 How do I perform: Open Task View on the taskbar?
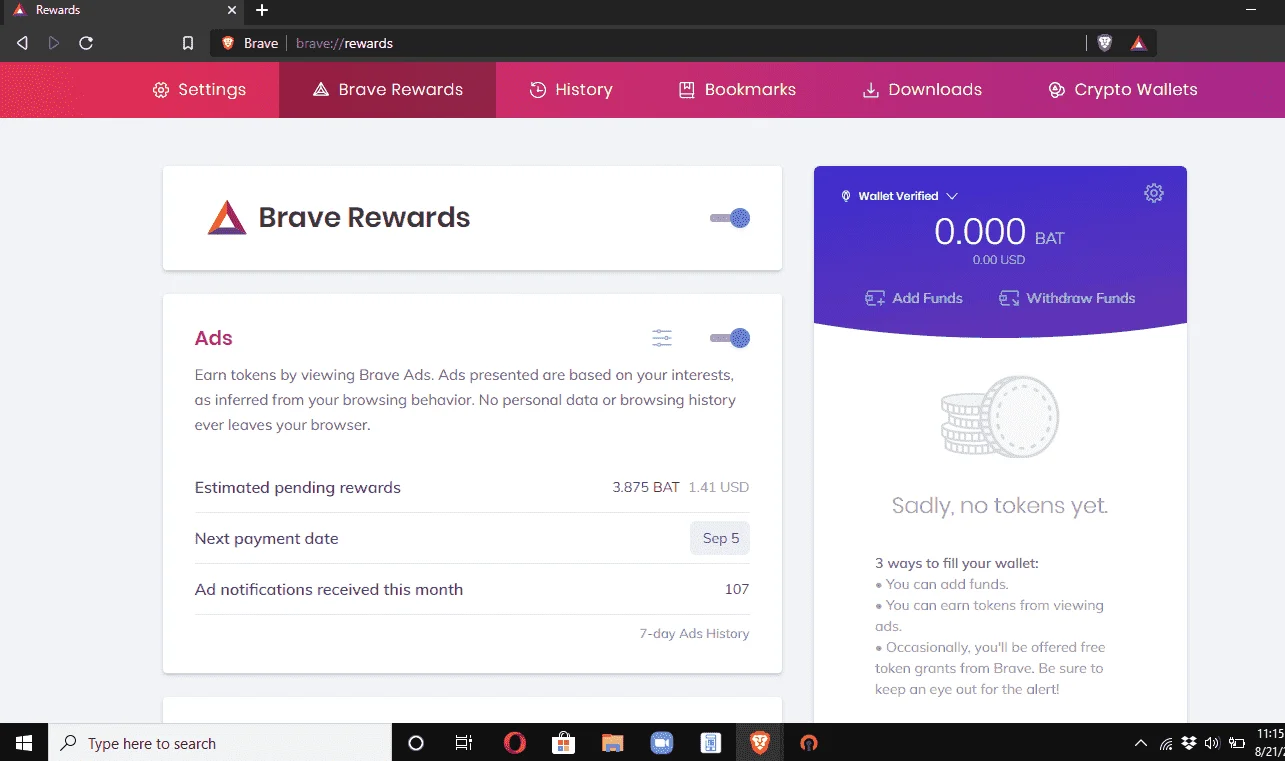pyautogui.click(x=464, y=743)
